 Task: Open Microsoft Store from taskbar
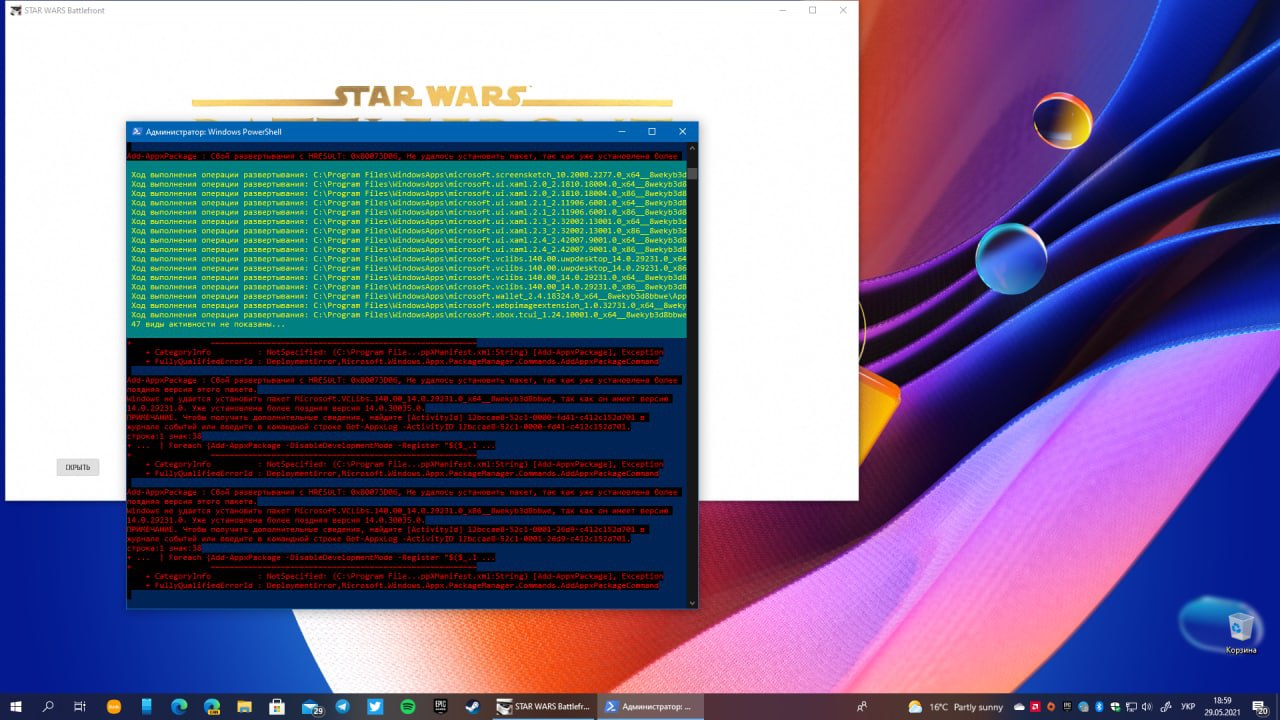click(277, 706)
